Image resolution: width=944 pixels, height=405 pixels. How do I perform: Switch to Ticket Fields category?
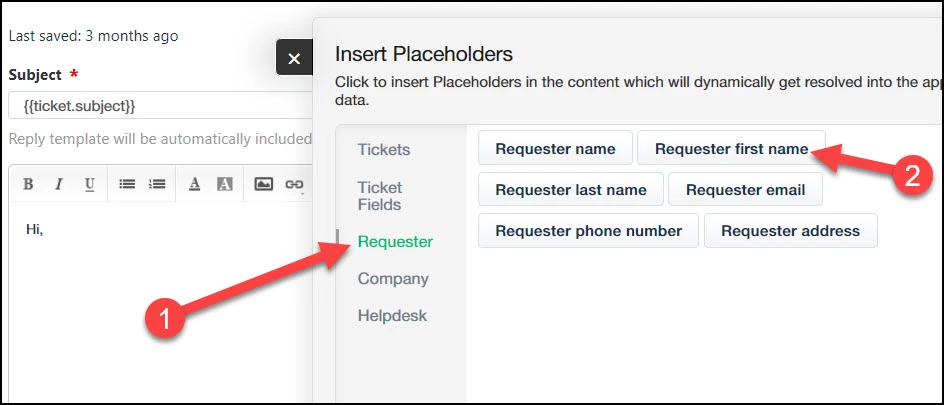[380, 196]
